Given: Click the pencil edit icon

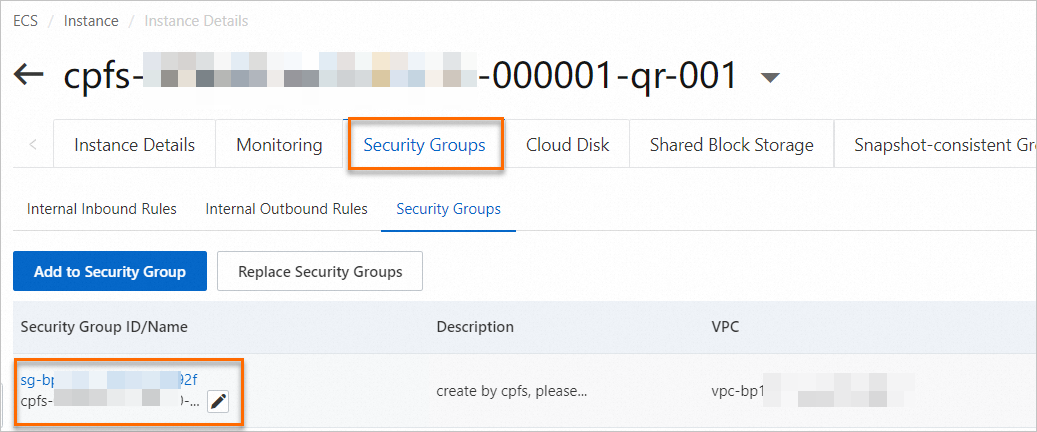Looking at the screenshot, I should tap(219, 401).
